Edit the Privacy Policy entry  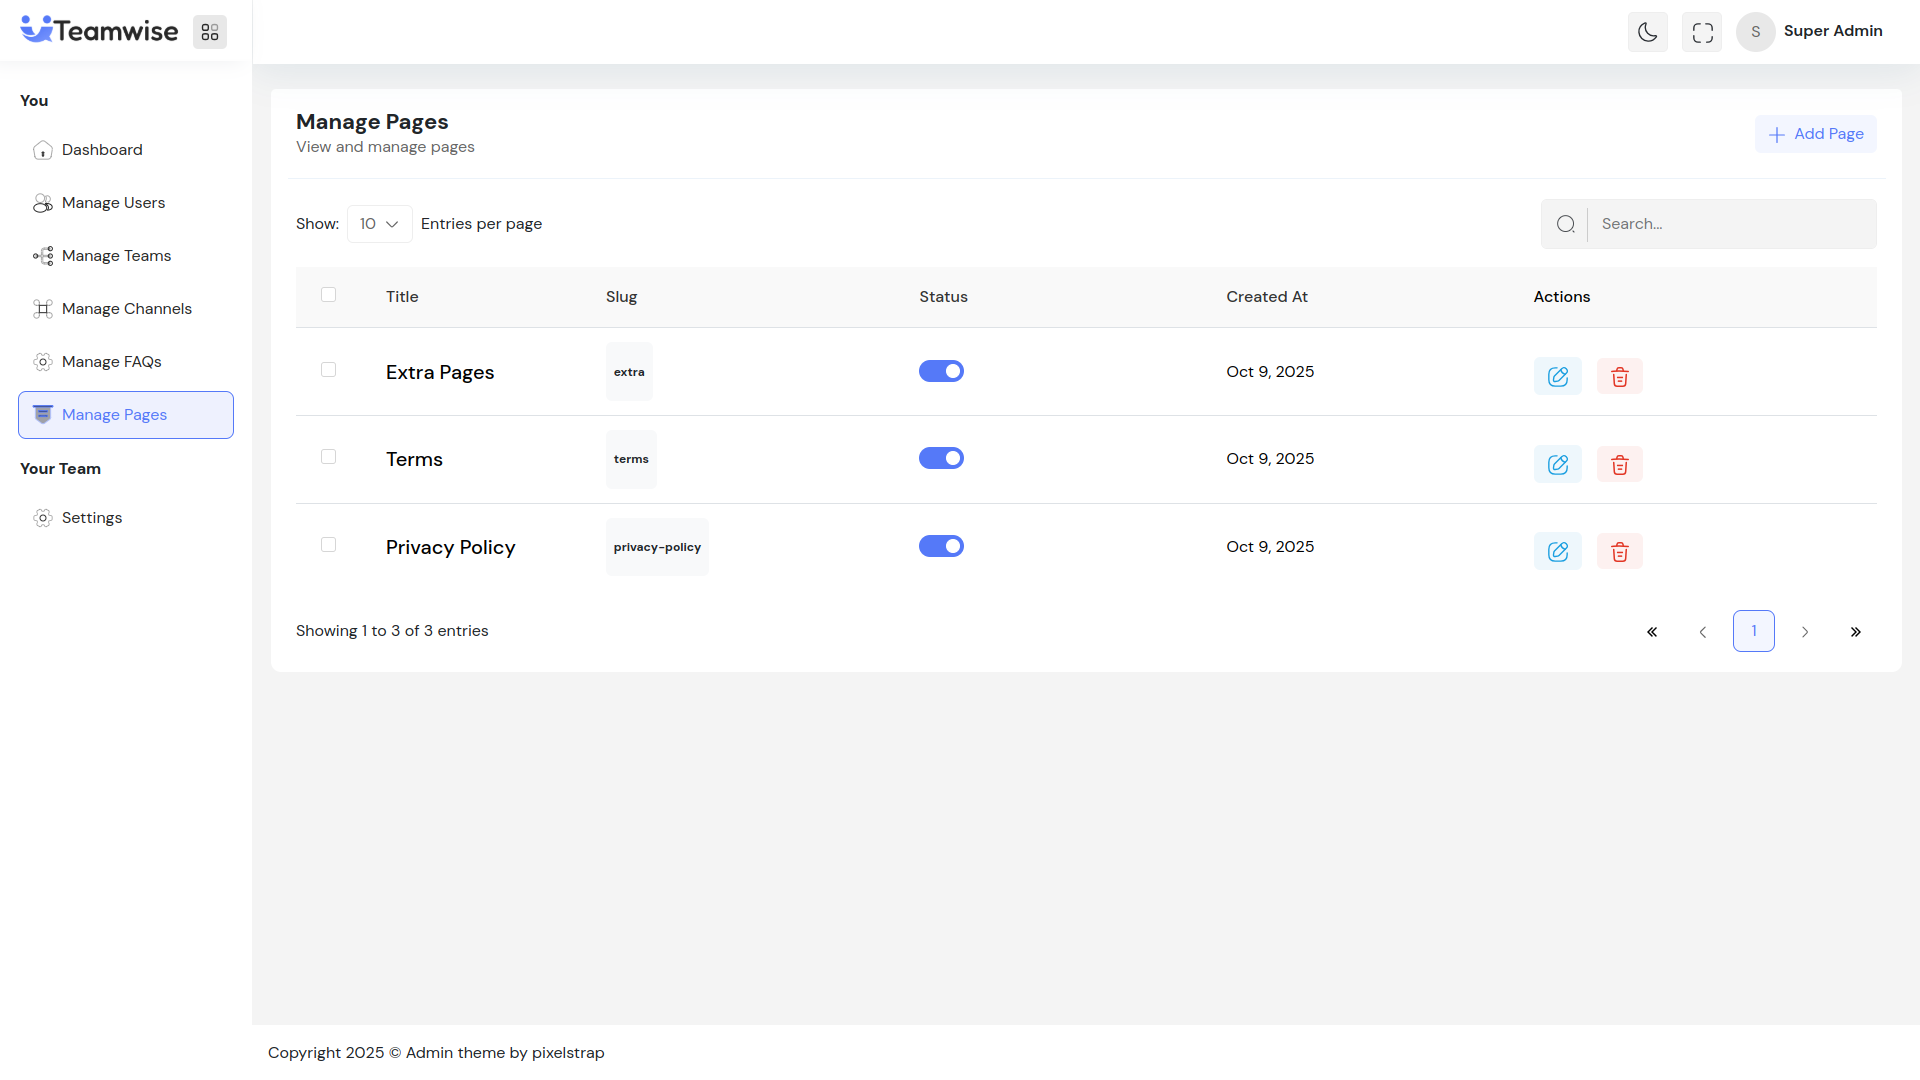pos(1557,552)
